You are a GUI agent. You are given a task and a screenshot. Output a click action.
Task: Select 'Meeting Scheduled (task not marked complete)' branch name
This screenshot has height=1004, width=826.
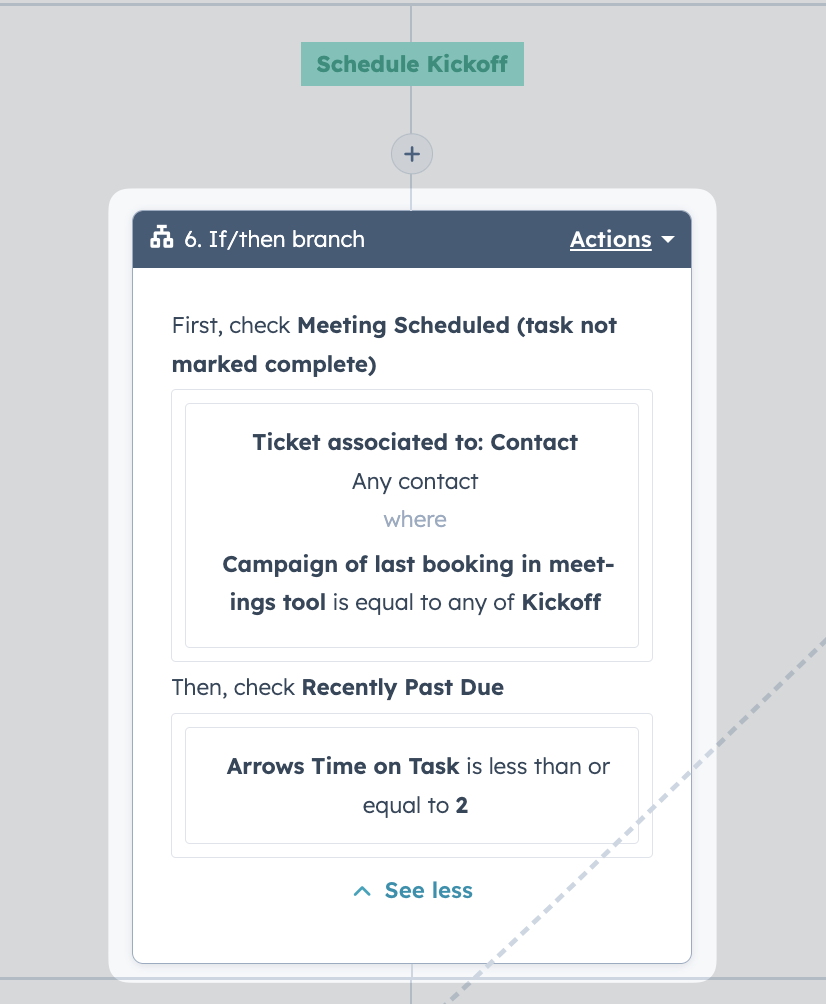coord(394,344)
